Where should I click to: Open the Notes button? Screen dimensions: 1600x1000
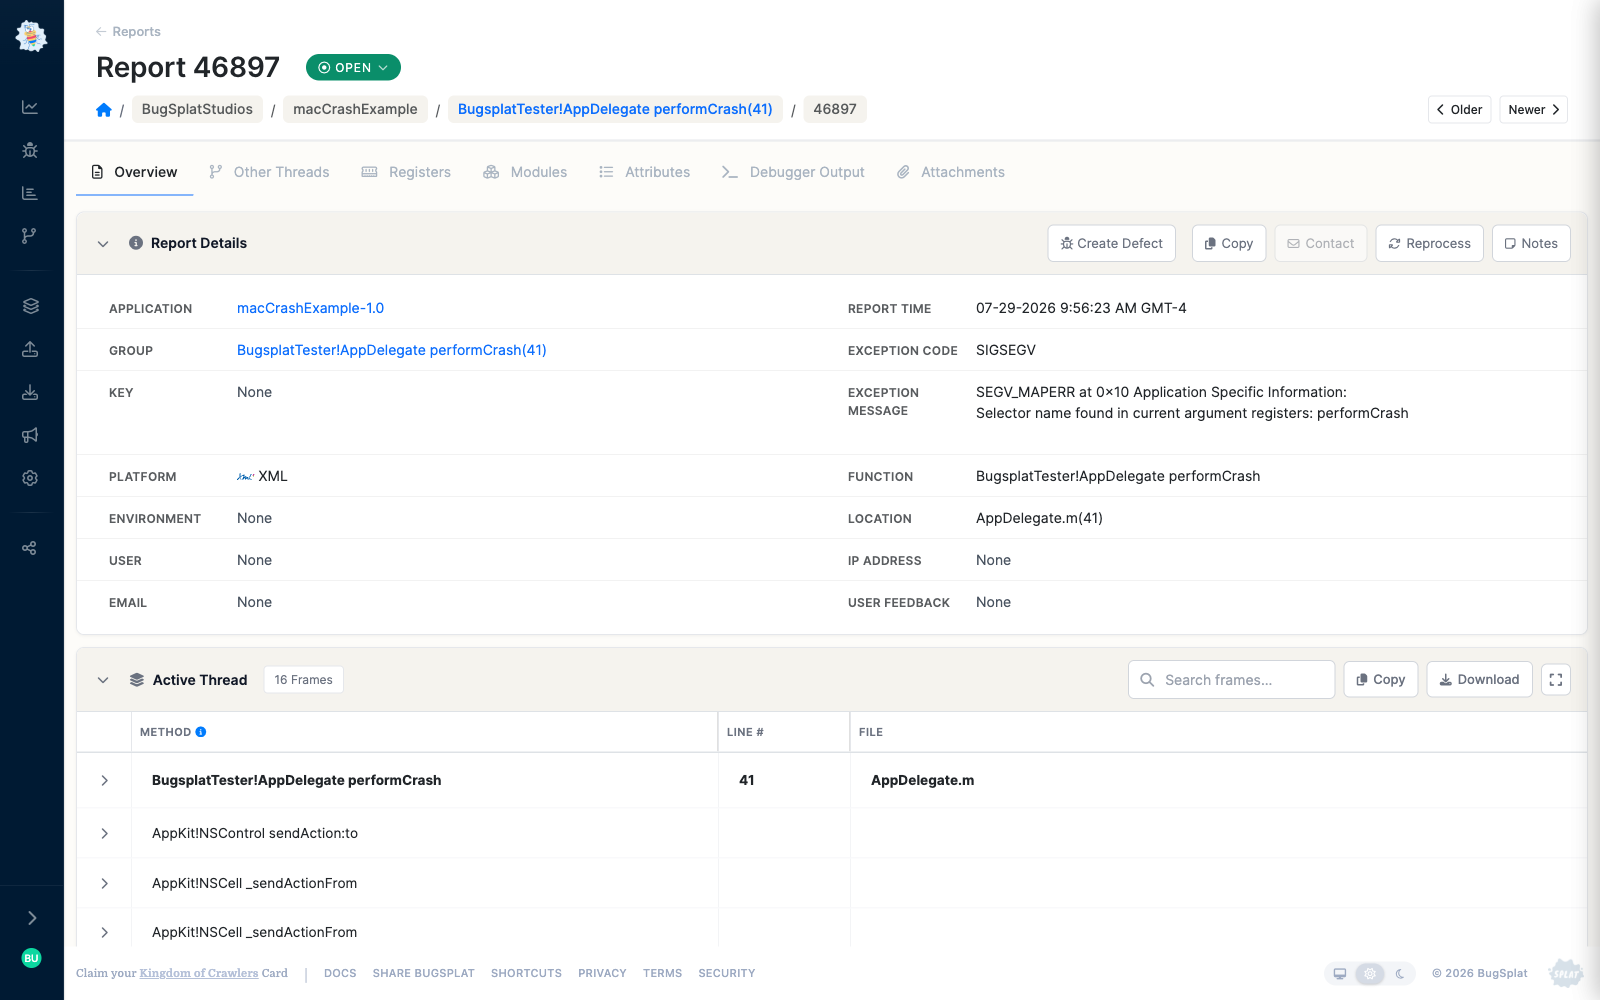pos(1531,243)
